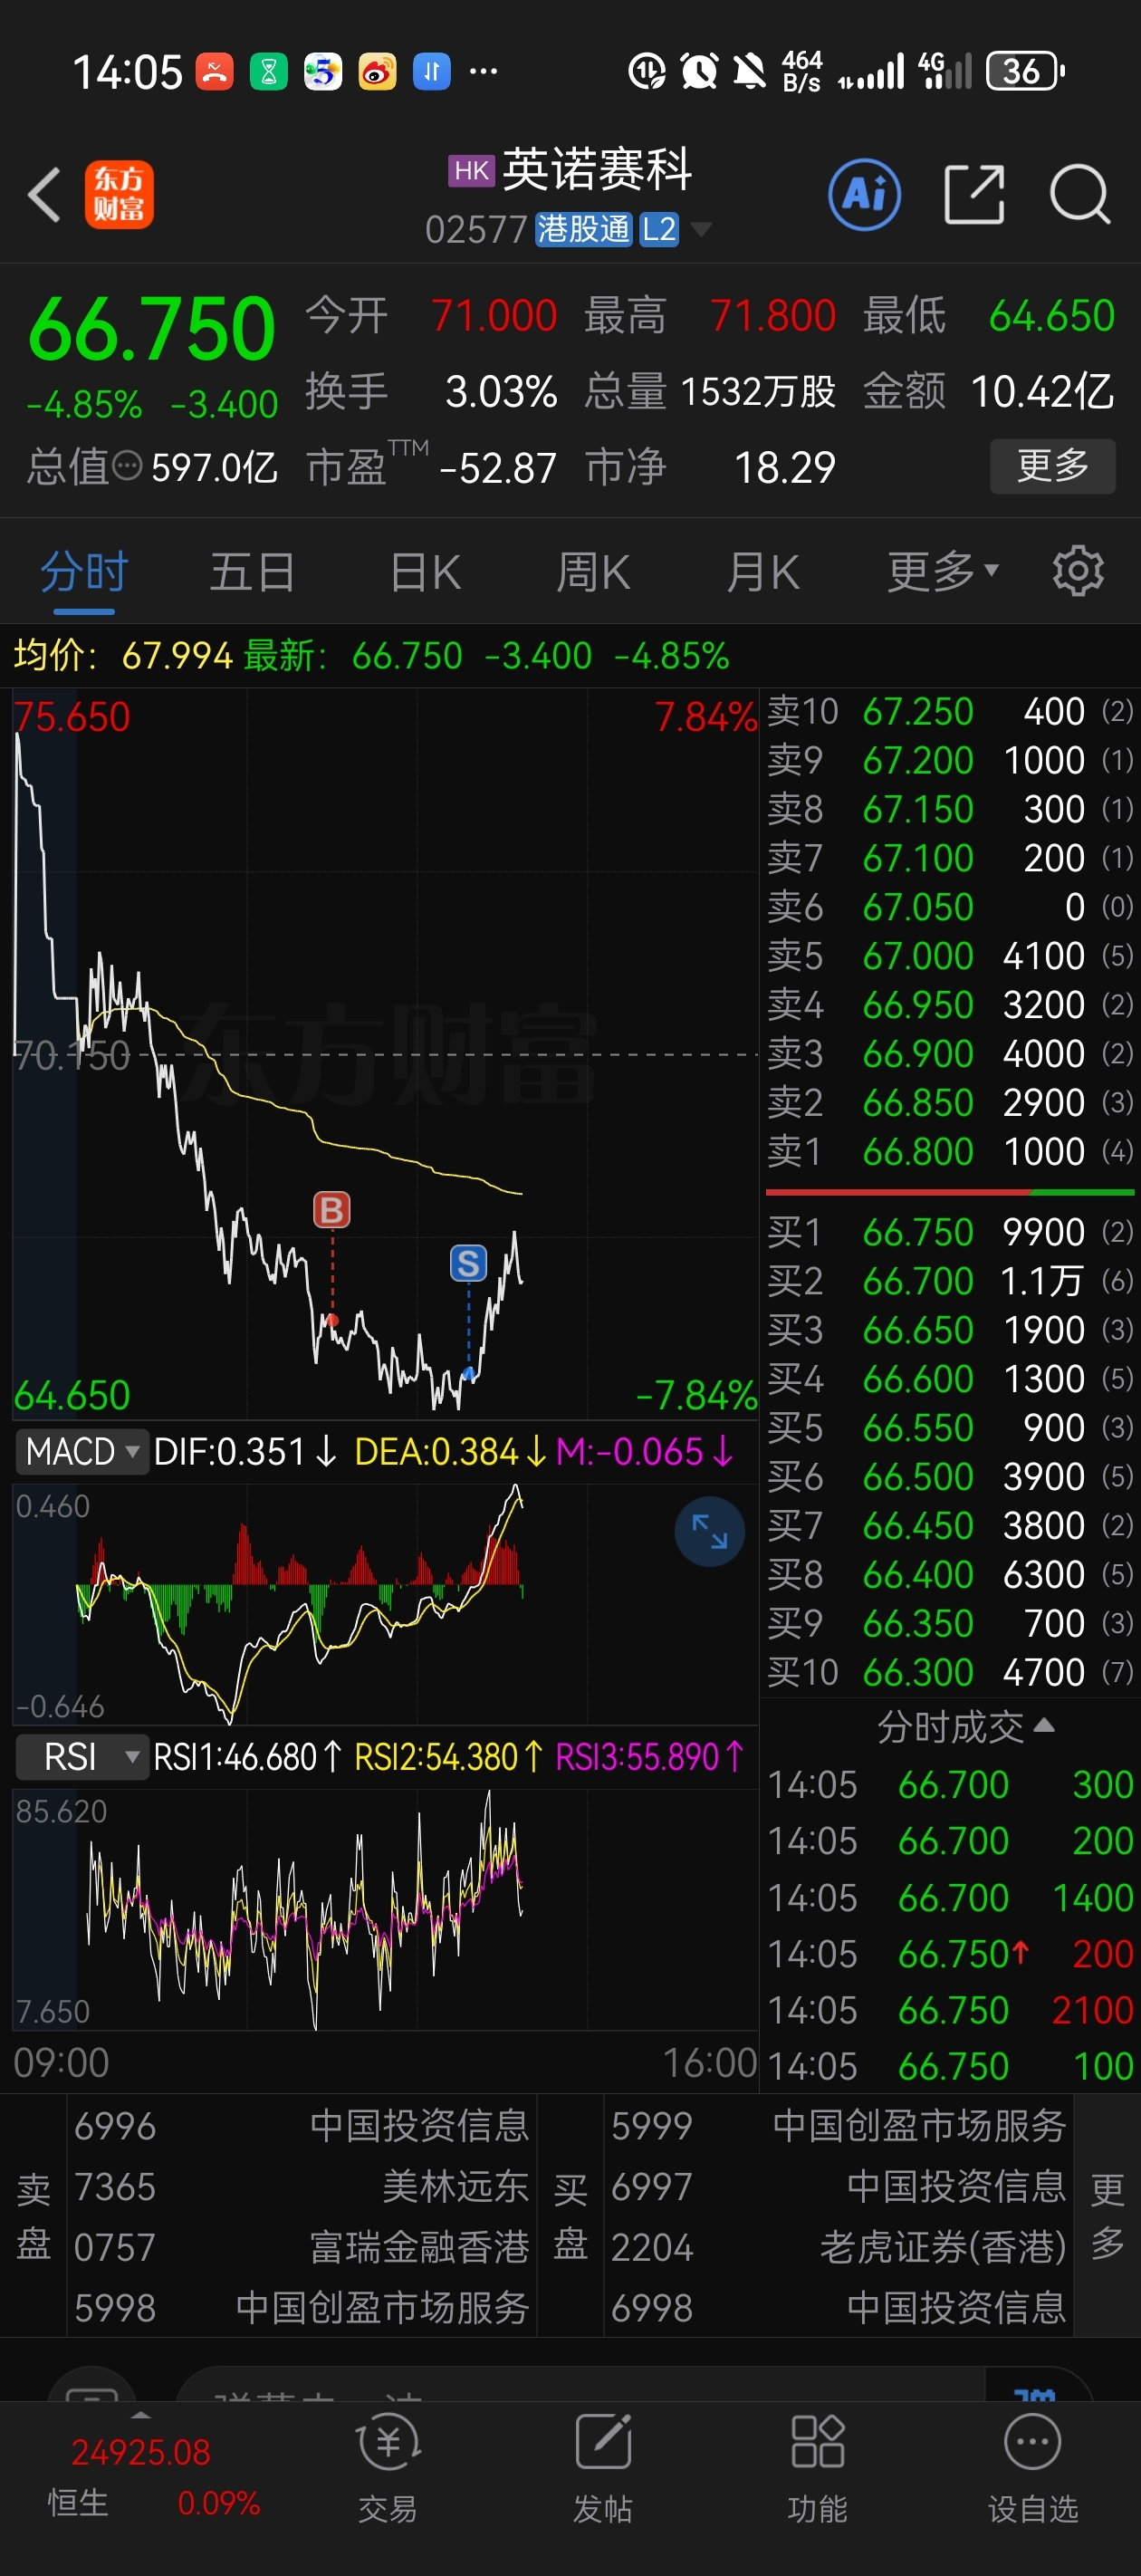Switch to the 日K tab

426,572
